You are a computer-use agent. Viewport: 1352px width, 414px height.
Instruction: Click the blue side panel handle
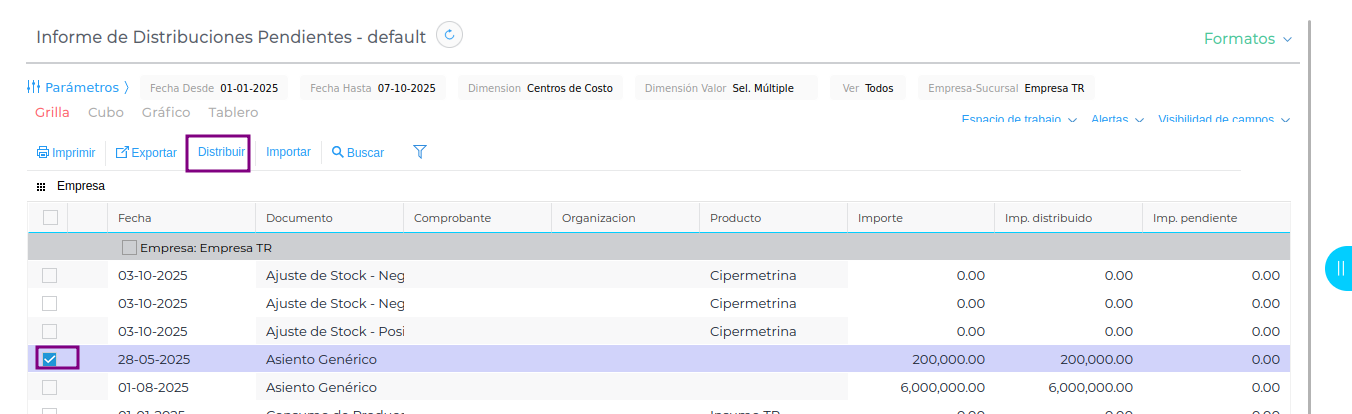(x=1339, y=268)
